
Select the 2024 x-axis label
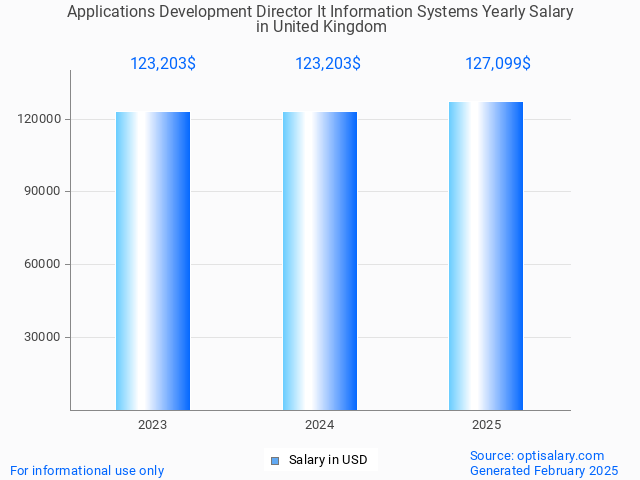[x=320, y=425]
